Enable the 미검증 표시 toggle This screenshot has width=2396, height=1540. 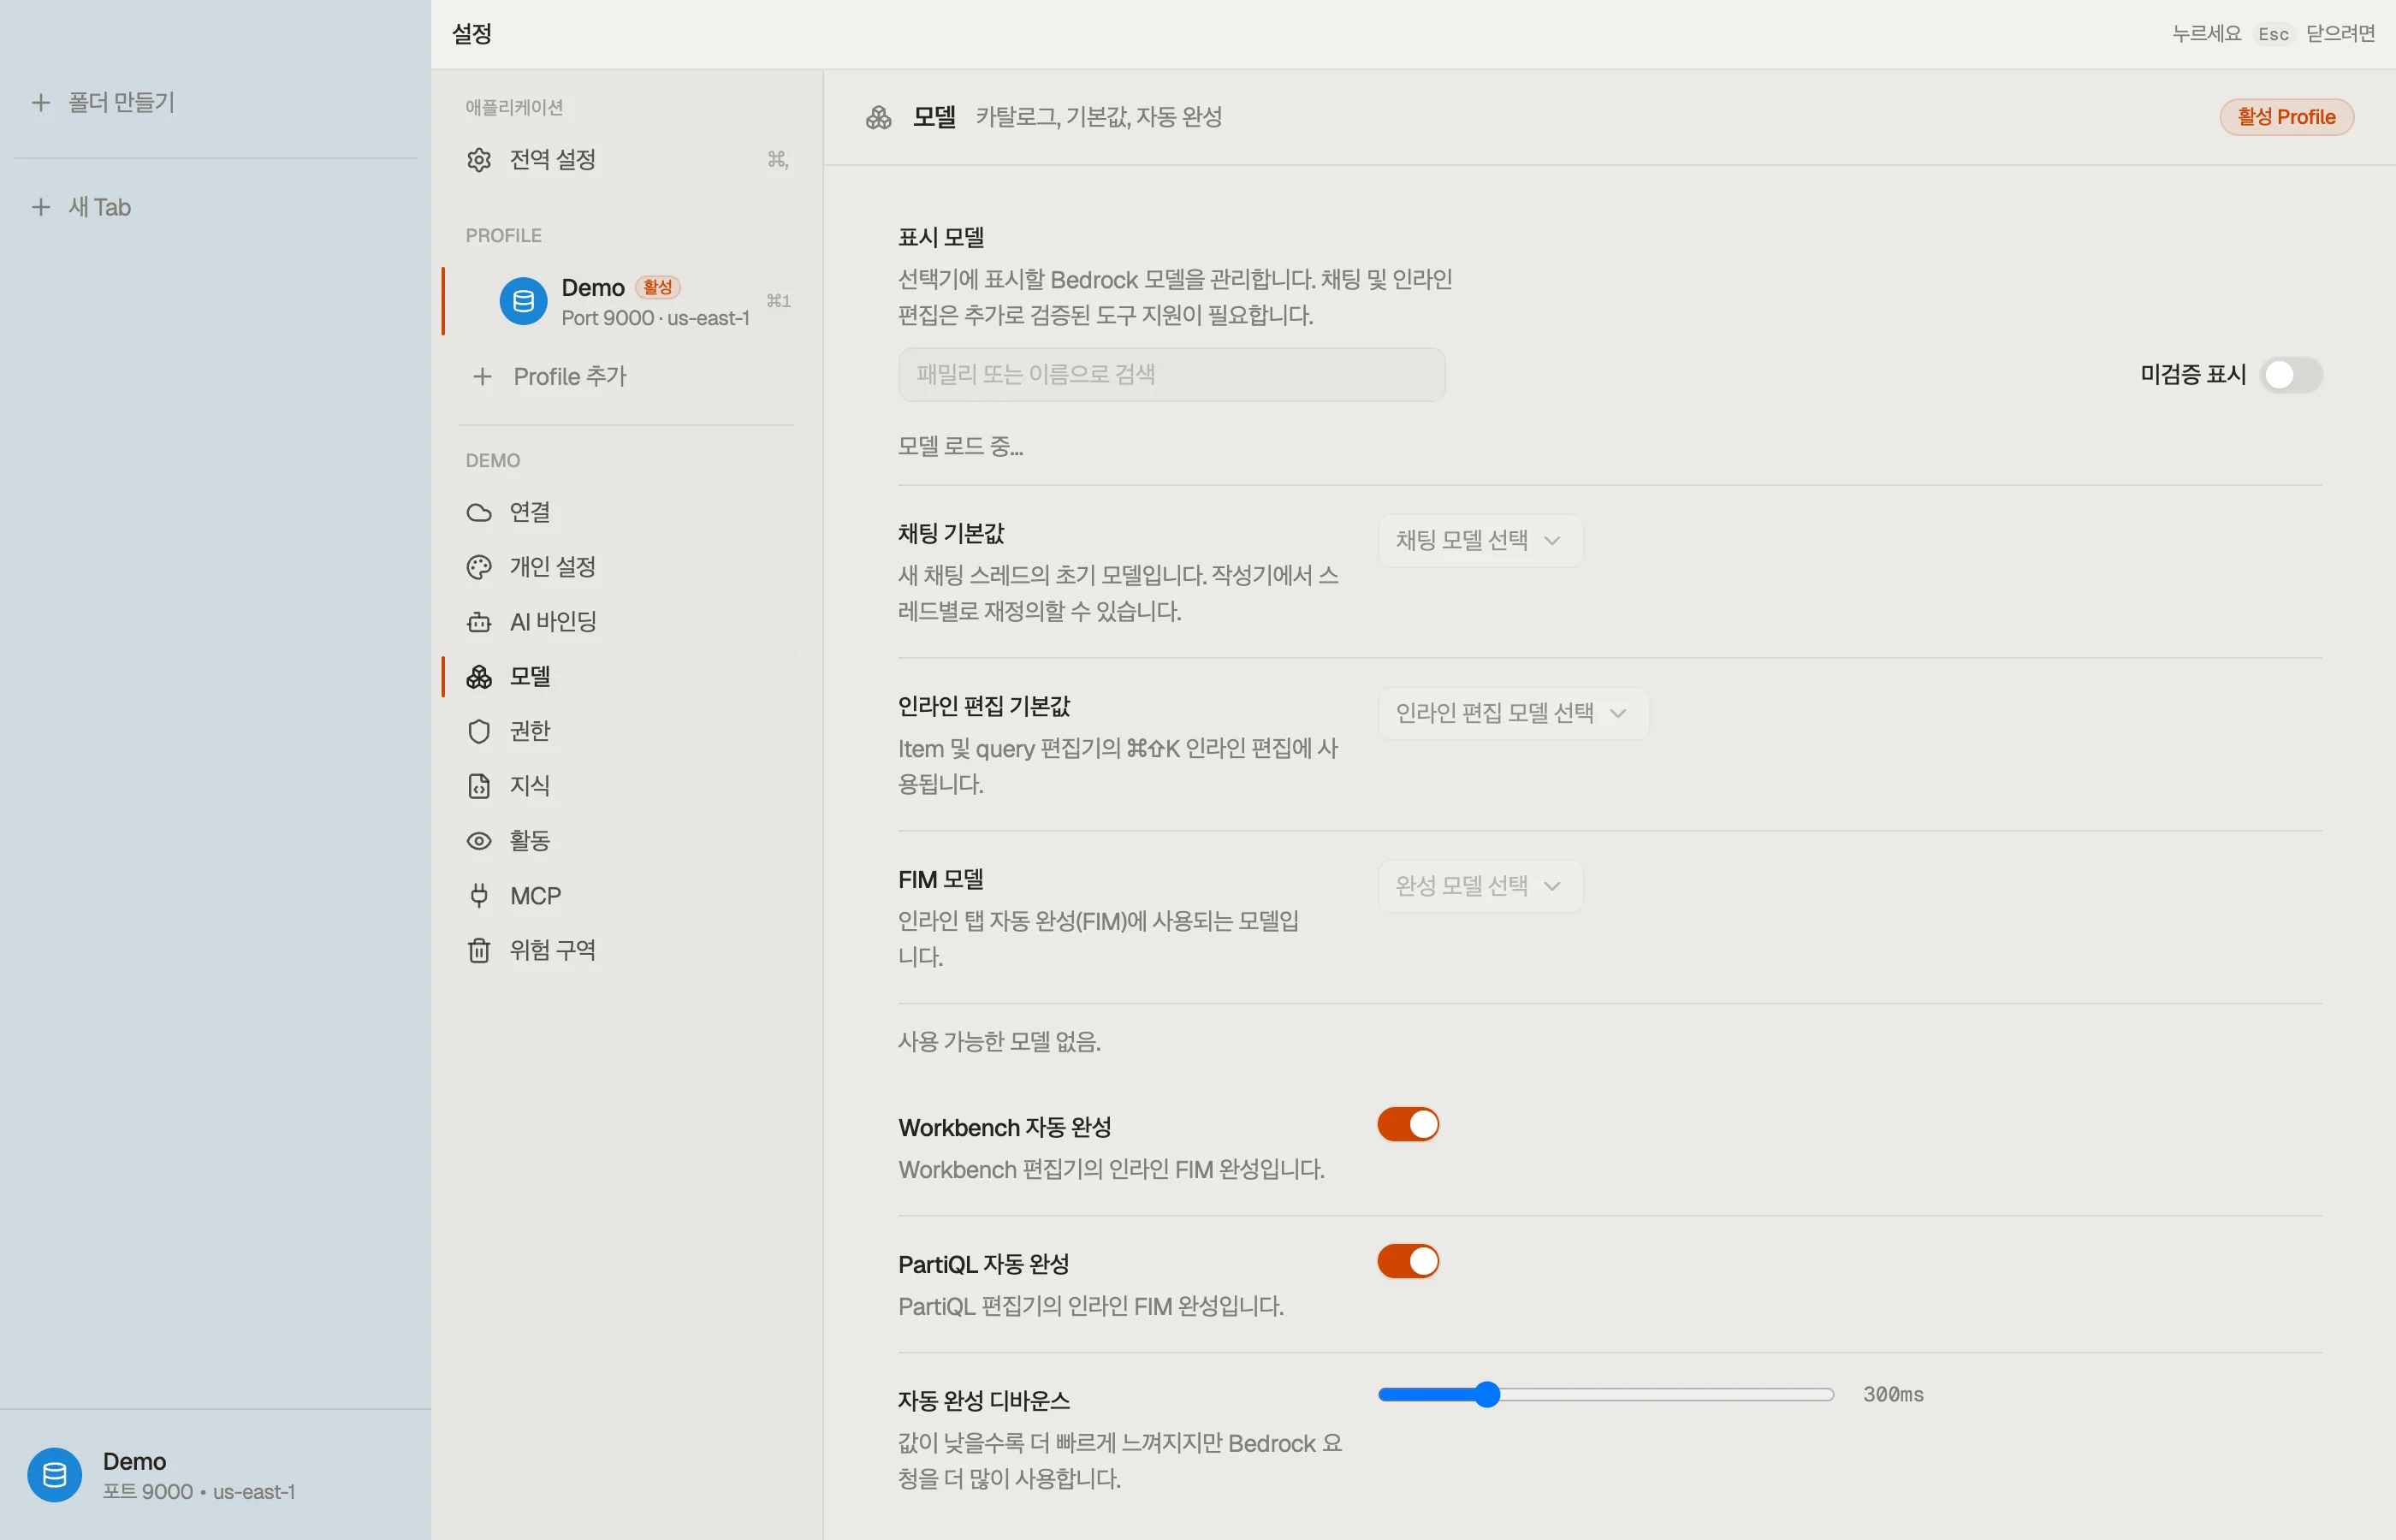(2291, 375)
